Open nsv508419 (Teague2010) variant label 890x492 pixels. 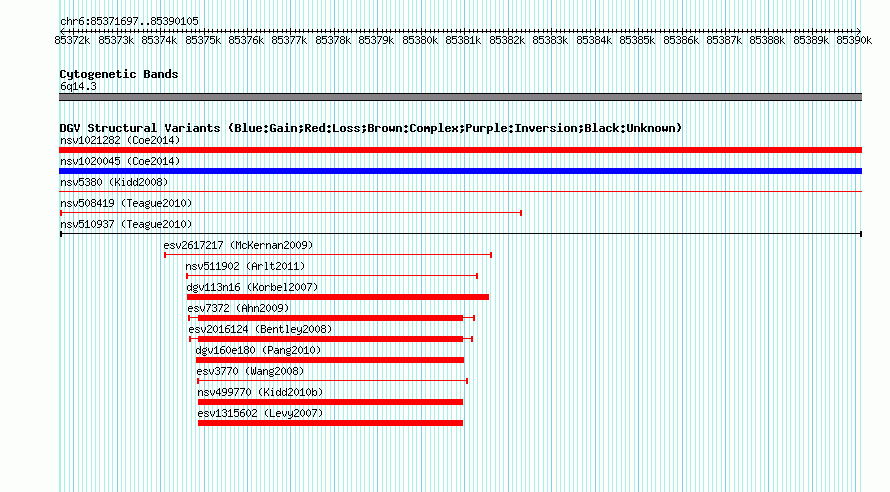click(126, 203)
